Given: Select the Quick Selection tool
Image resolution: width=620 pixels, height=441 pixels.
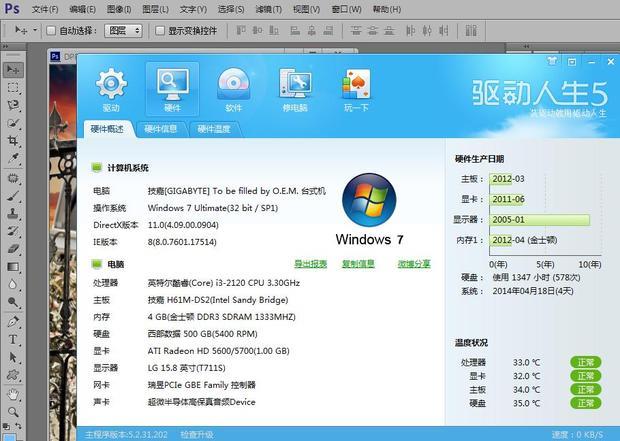Looking at the screenshot, I should coord(13,123).
